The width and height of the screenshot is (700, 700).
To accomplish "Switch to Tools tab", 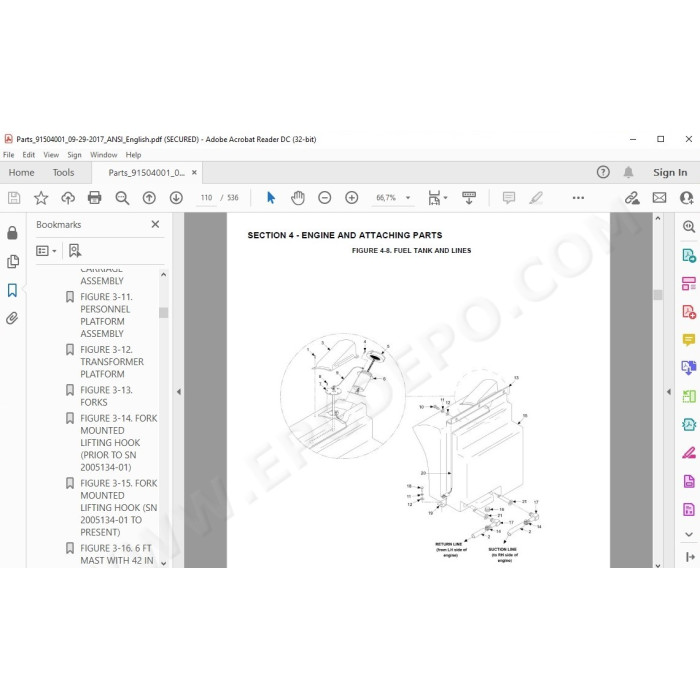I will coord(63,172).
